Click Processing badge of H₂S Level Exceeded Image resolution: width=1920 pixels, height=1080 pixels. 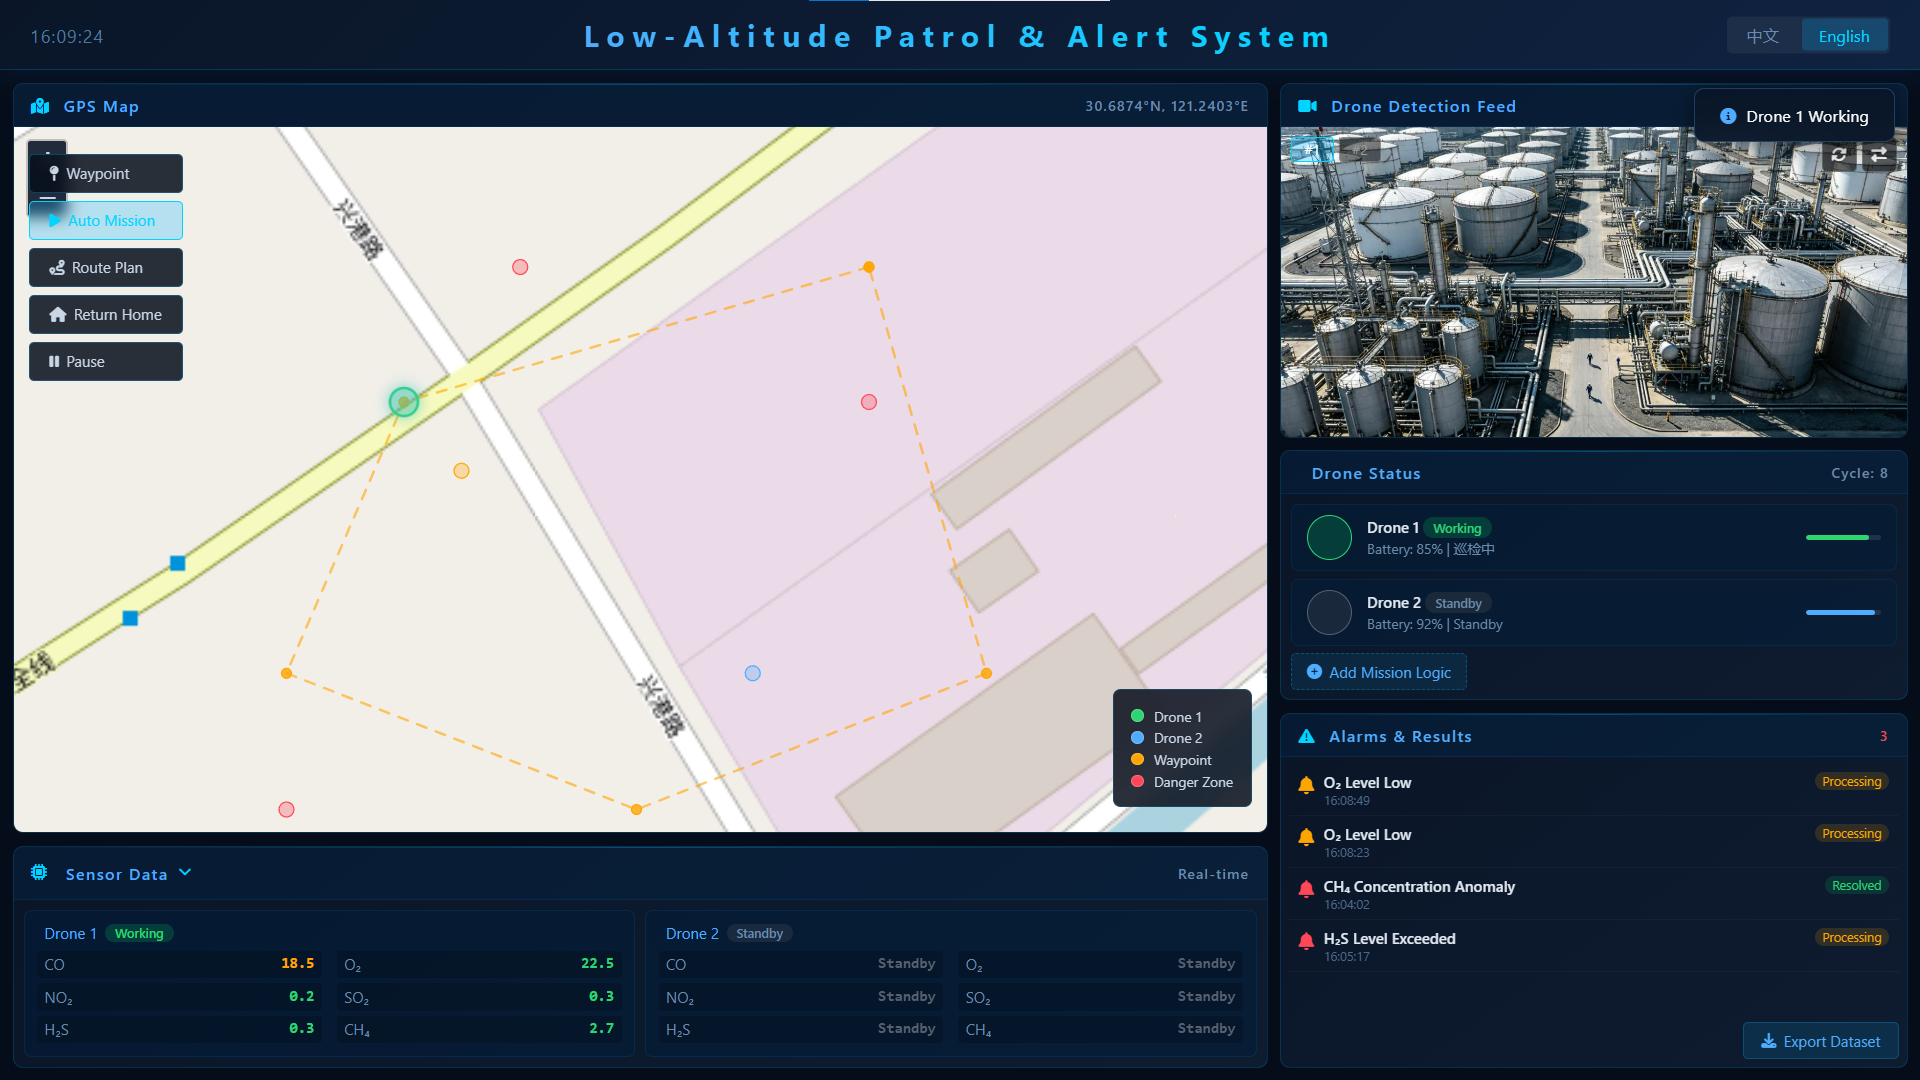1851,937
